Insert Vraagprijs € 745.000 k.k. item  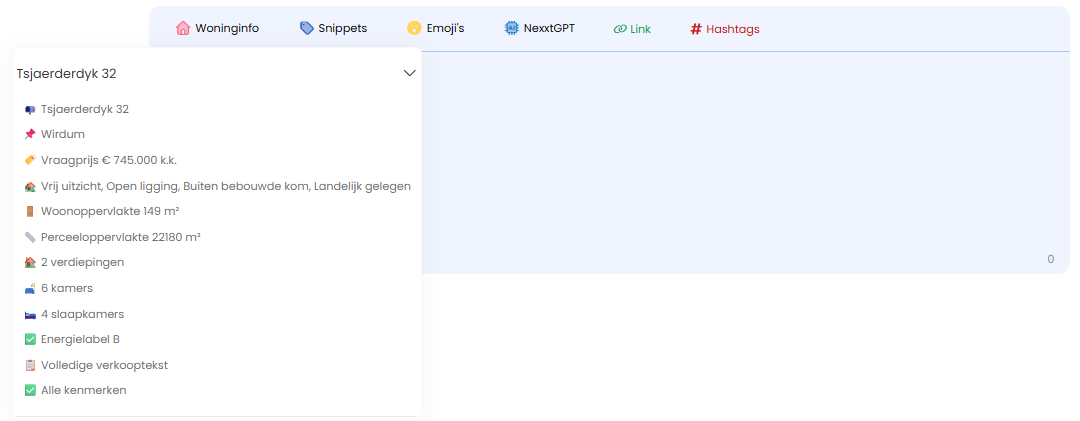tap(108, 160)
